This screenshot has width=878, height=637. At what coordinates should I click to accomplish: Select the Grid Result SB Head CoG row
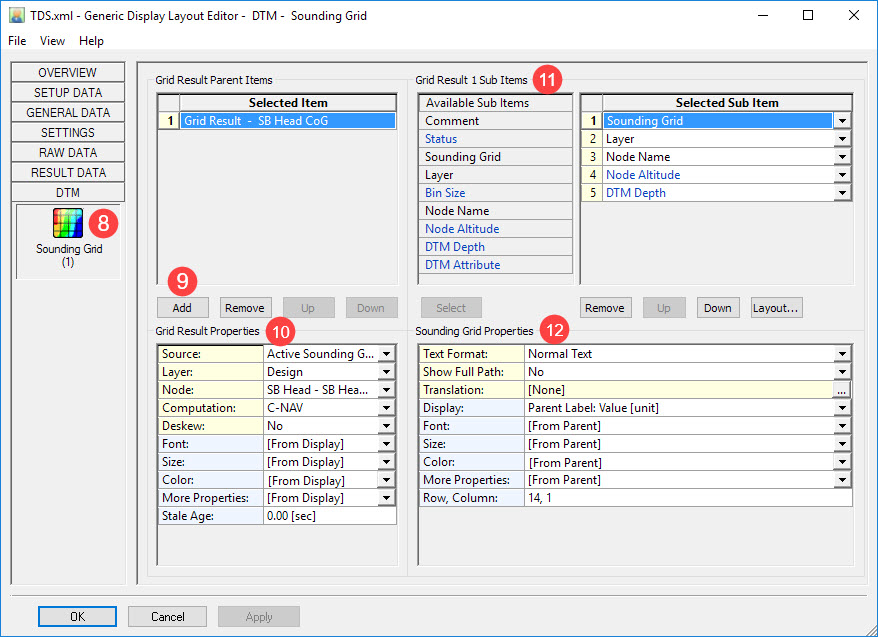[x=288, y=121]
